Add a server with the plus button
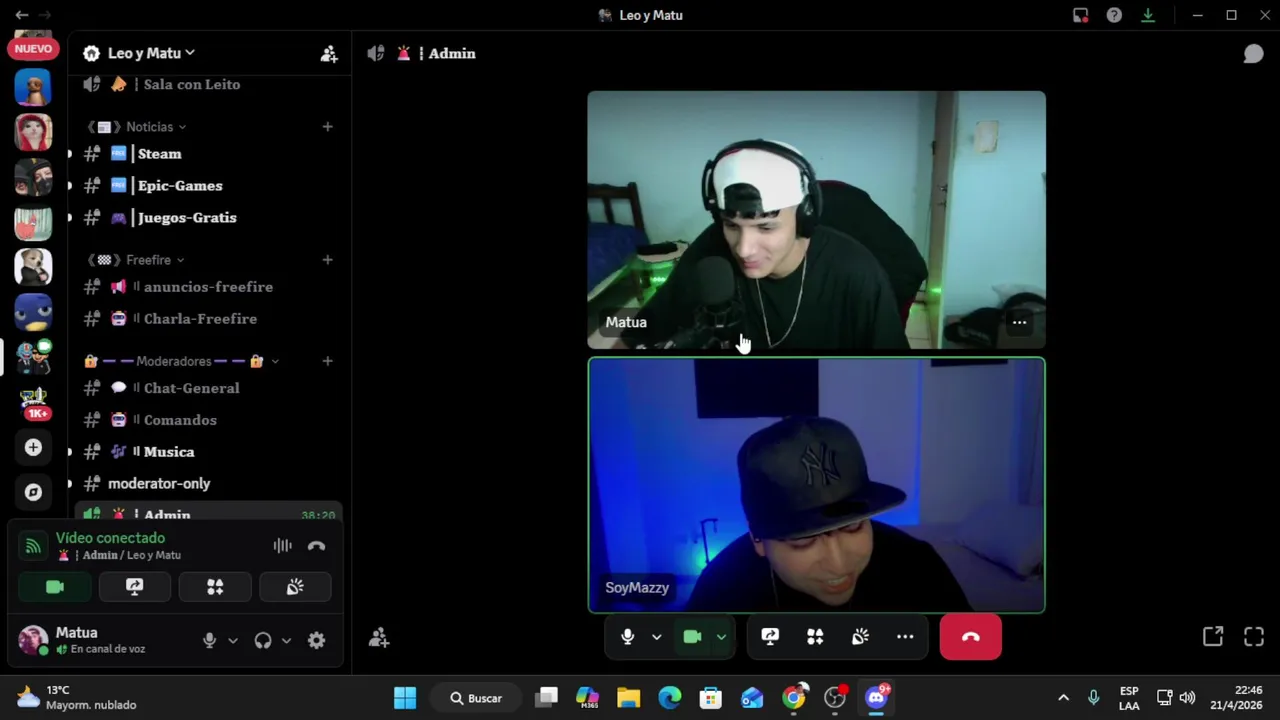 (x=33, y=447)
